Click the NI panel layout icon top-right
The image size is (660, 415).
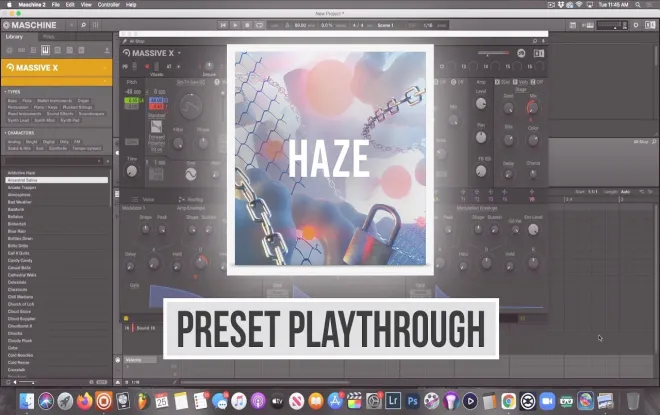(652, 25)
